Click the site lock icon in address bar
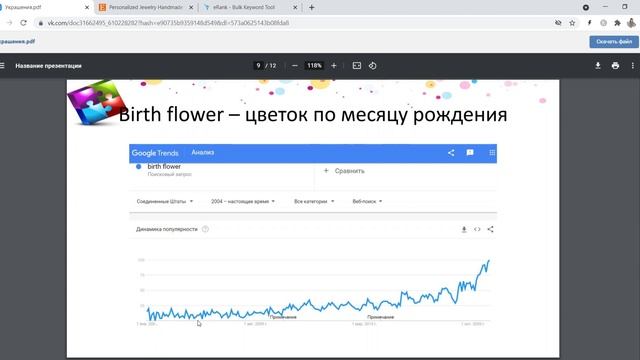The height and width of the screenshot is (360, 640). (40, 23)
